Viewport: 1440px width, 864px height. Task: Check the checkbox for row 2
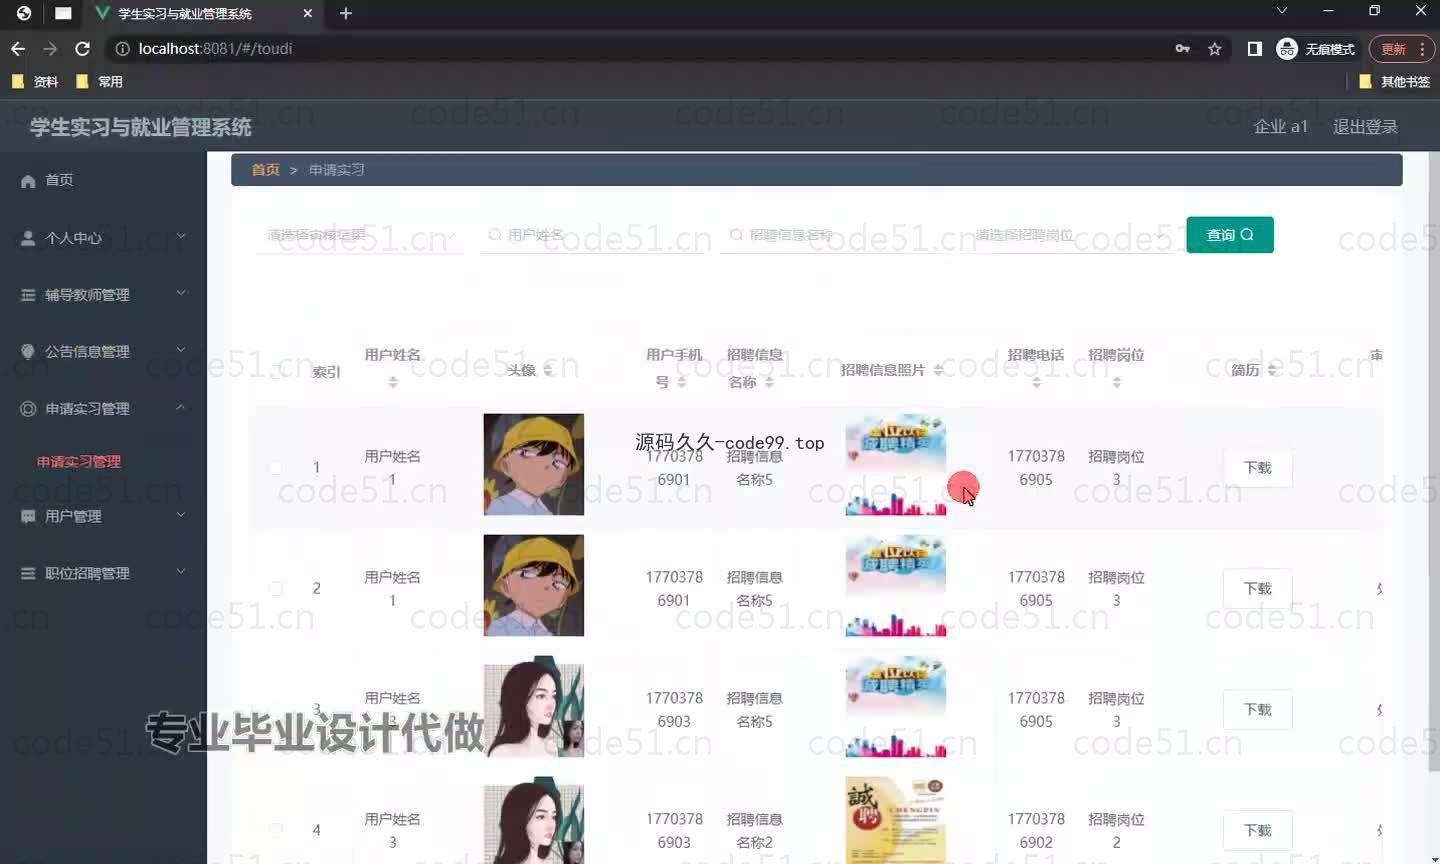point(276,589)
